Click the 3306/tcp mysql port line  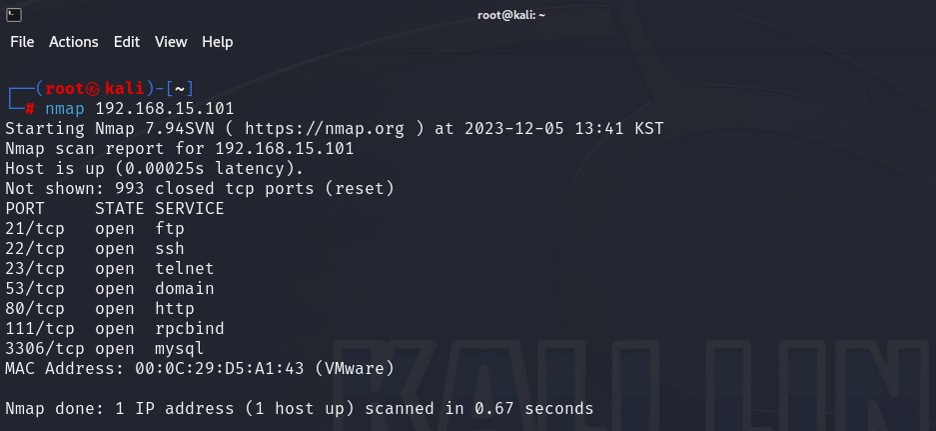[x=104, y=349]
